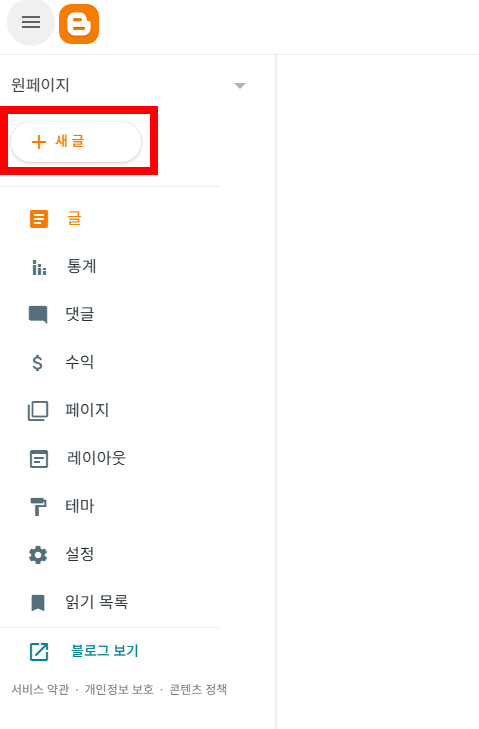Click the stats bar chart icon
Viewport: 479px width, 729px height.
(x=39, y=267)
